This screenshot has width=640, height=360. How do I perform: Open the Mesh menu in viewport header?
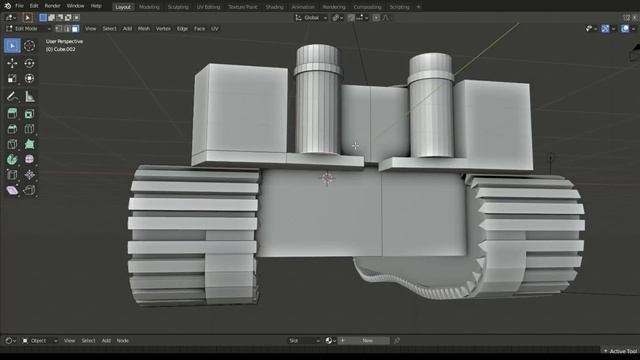(x=144, y=29)
